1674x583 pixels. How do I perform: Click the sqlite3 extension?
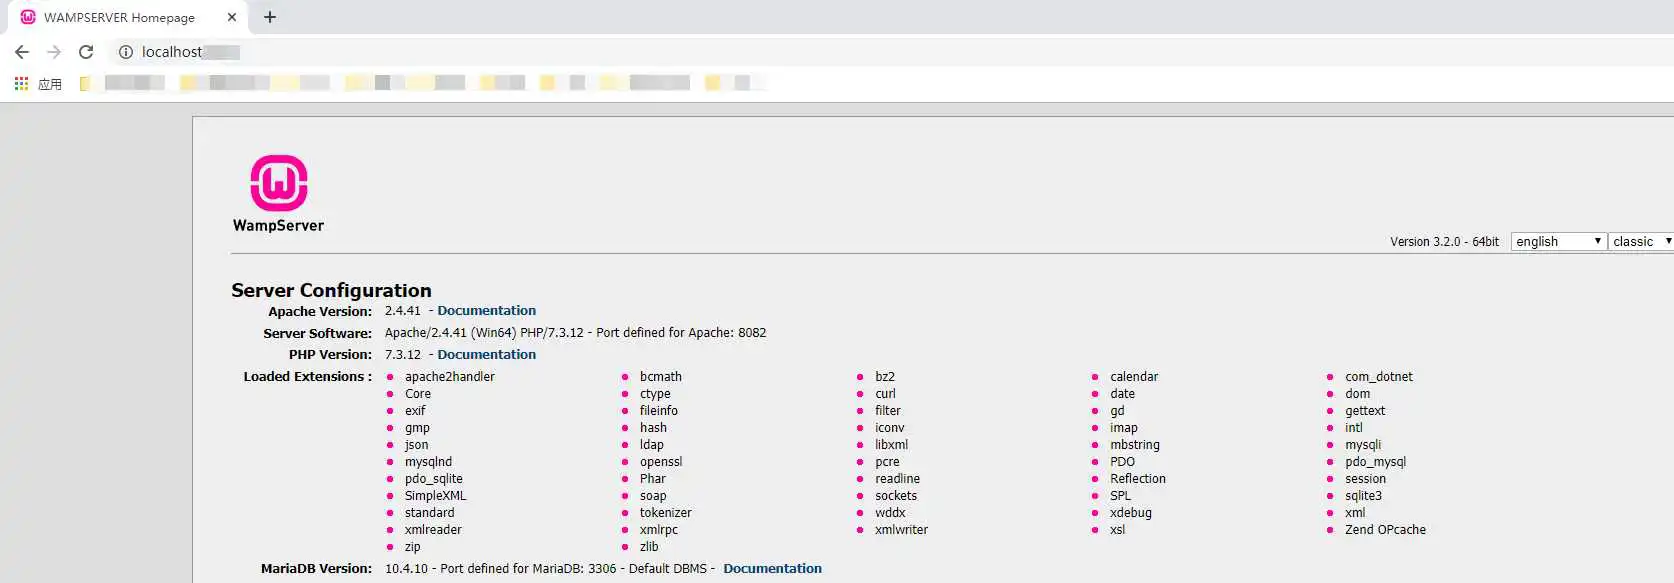tap(1363, 496)
